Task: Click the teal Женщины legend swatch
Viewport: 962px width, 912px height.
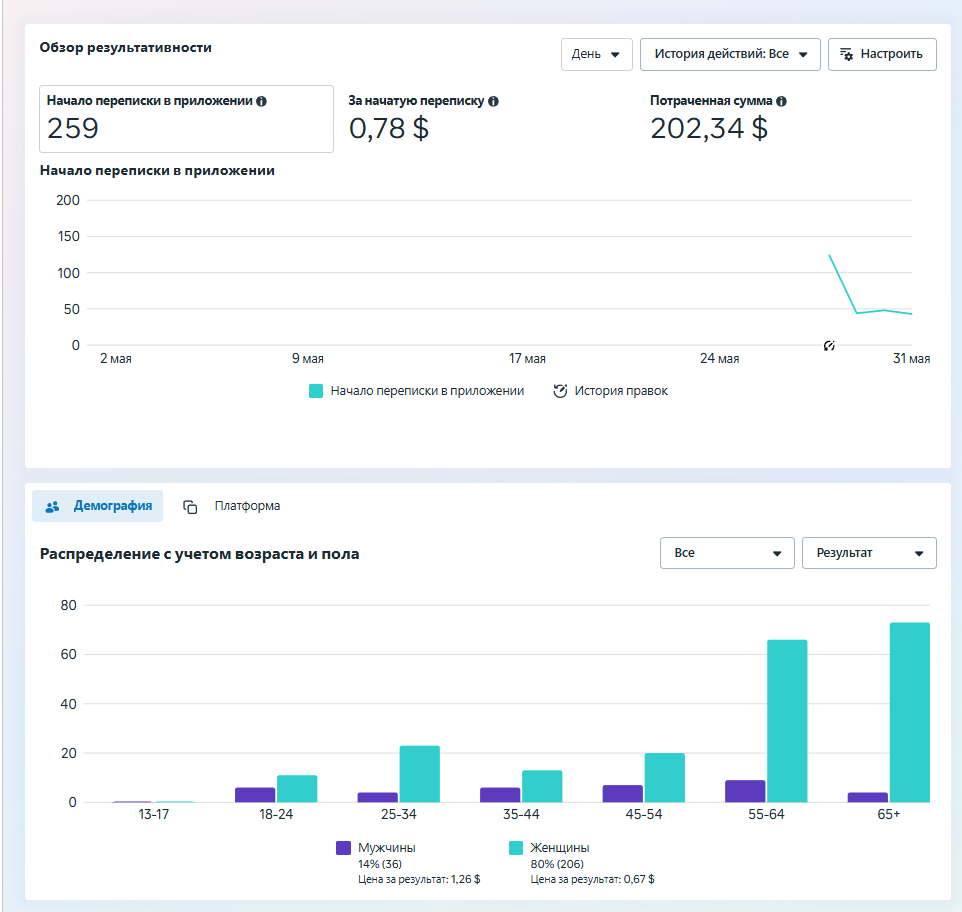Action: tap(516, 848)
